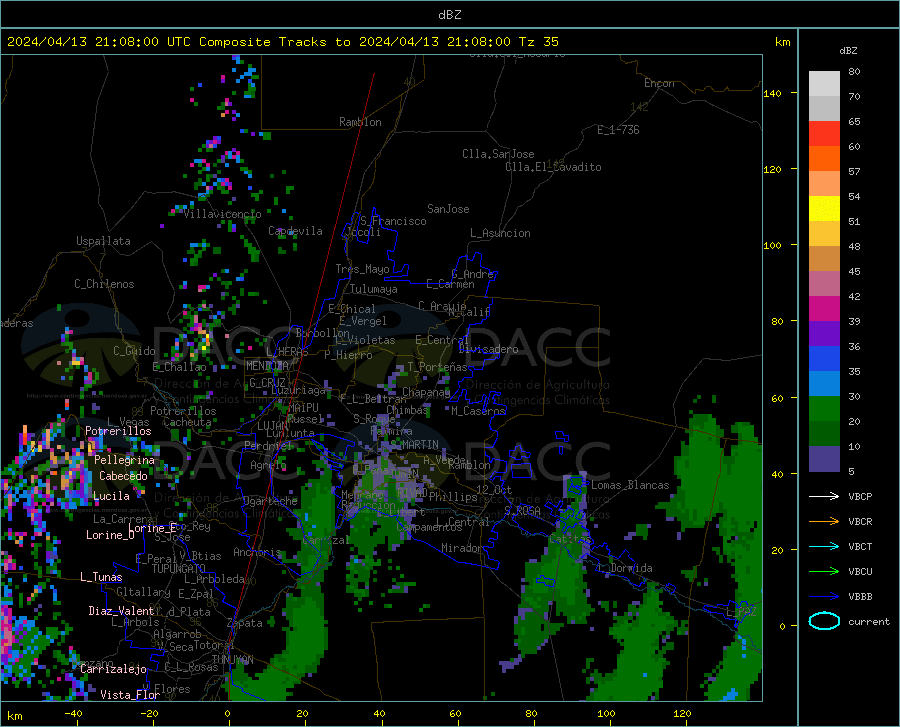Pick the light blue 35 dBZ swatch
The image size is (900, 727).
[x=824, y=384]
